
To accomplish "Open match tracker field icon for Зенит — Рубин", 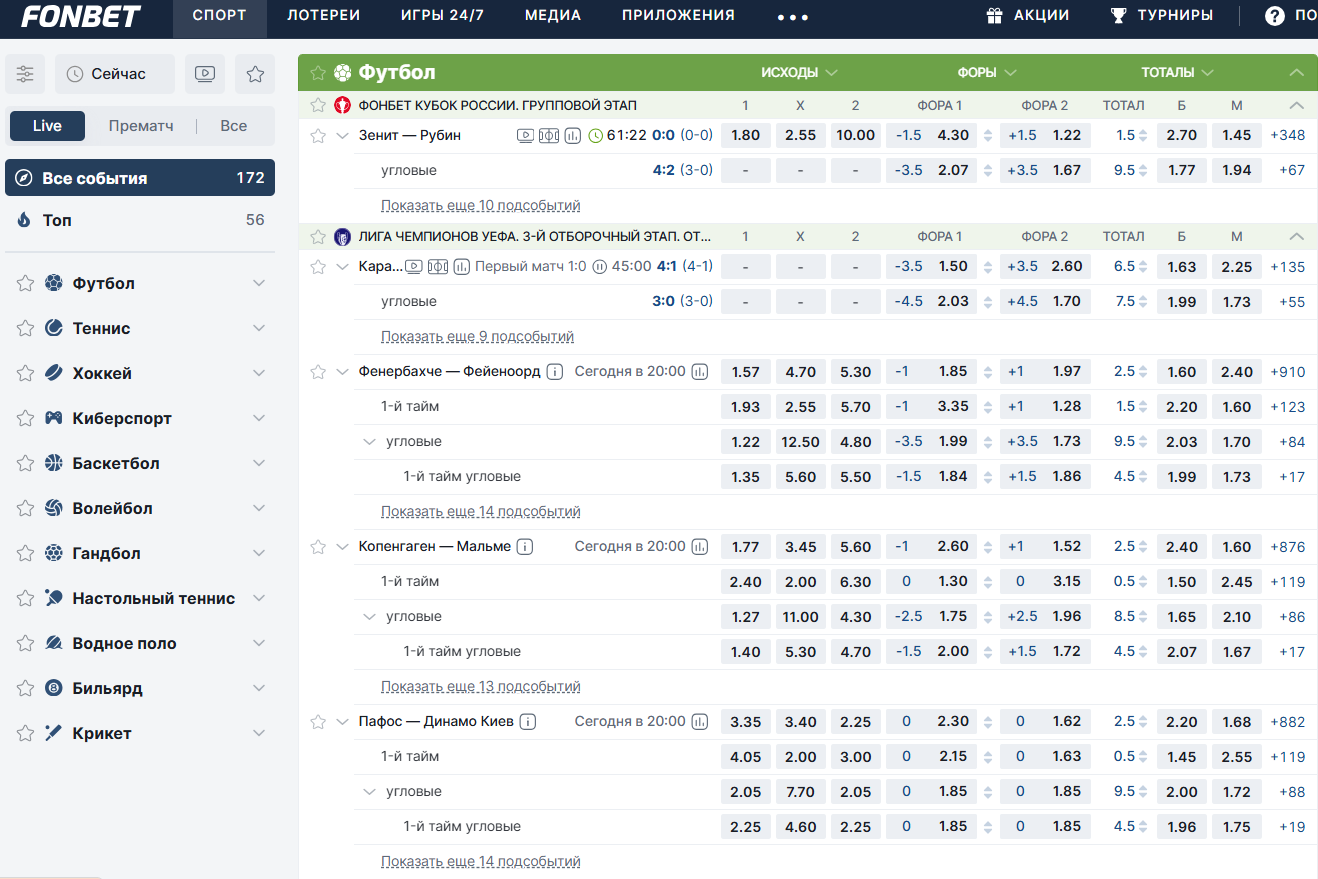I will point(548,136).
